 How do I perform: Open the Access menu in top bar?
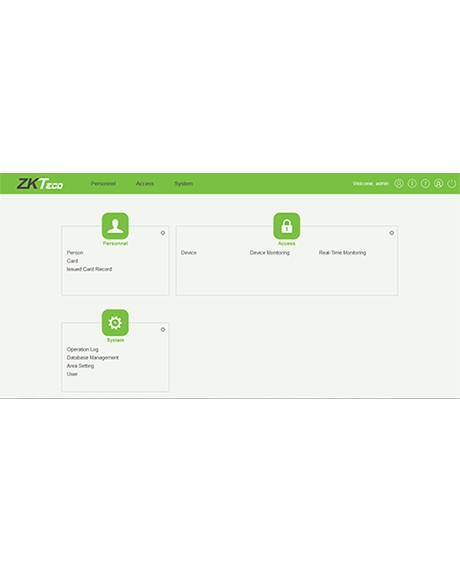145,184
